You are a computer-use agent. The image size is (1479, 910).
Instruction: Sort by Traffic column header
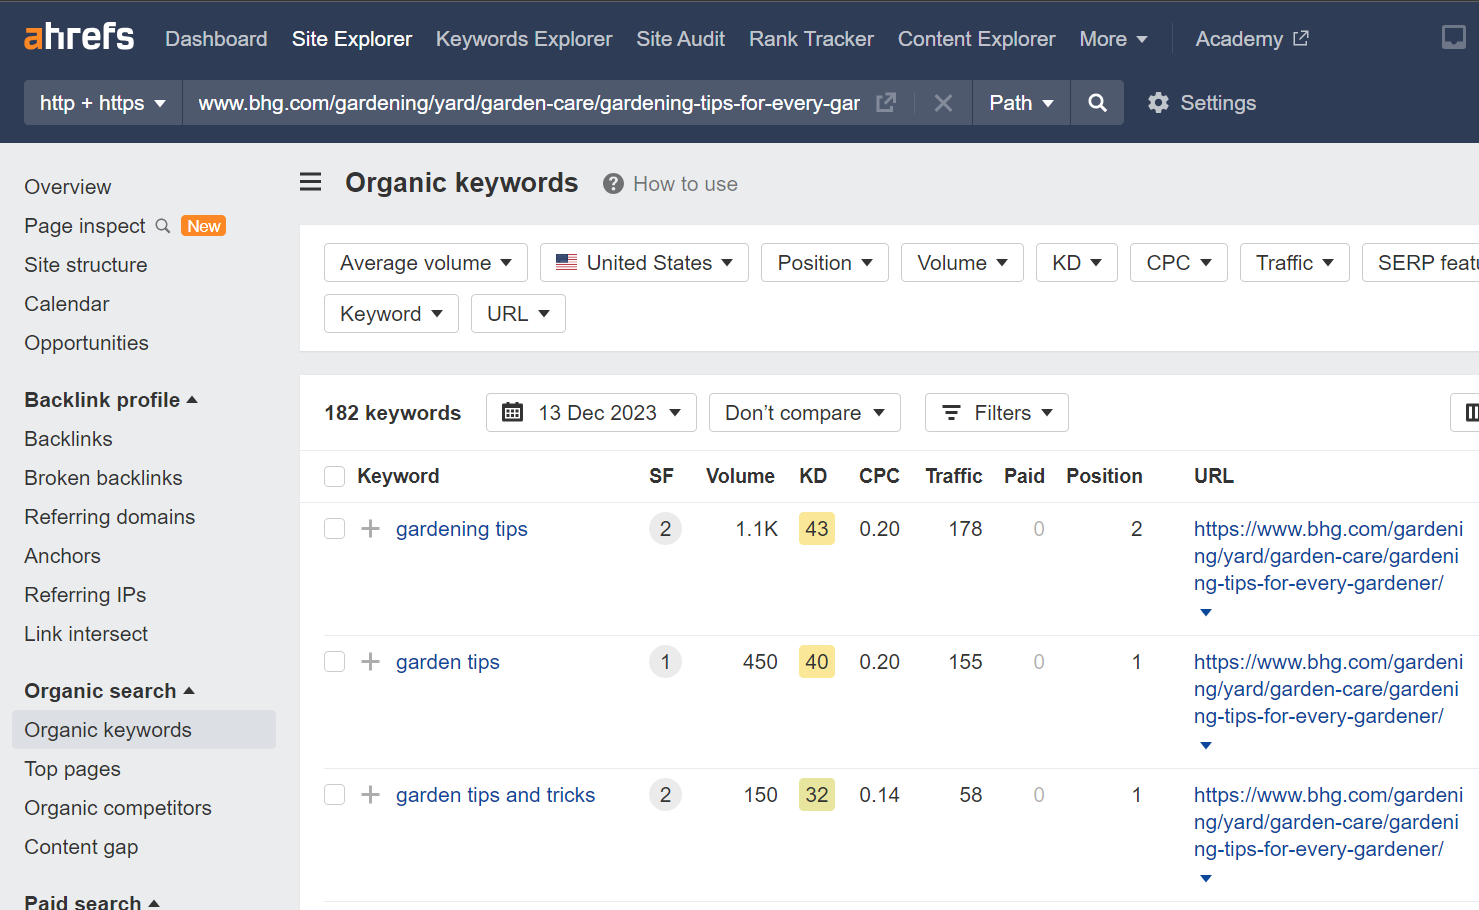click(x=954, y=476)
